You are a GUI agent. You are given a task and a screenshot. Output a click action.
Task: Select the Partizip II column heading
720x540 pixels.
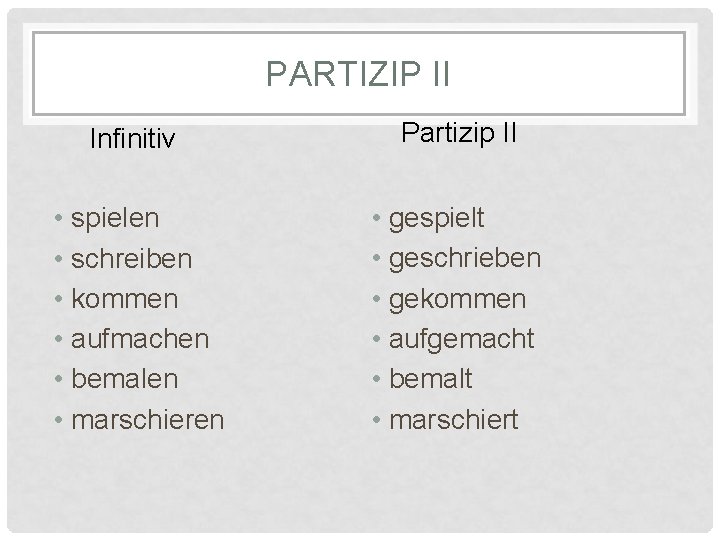pos(459,133)
